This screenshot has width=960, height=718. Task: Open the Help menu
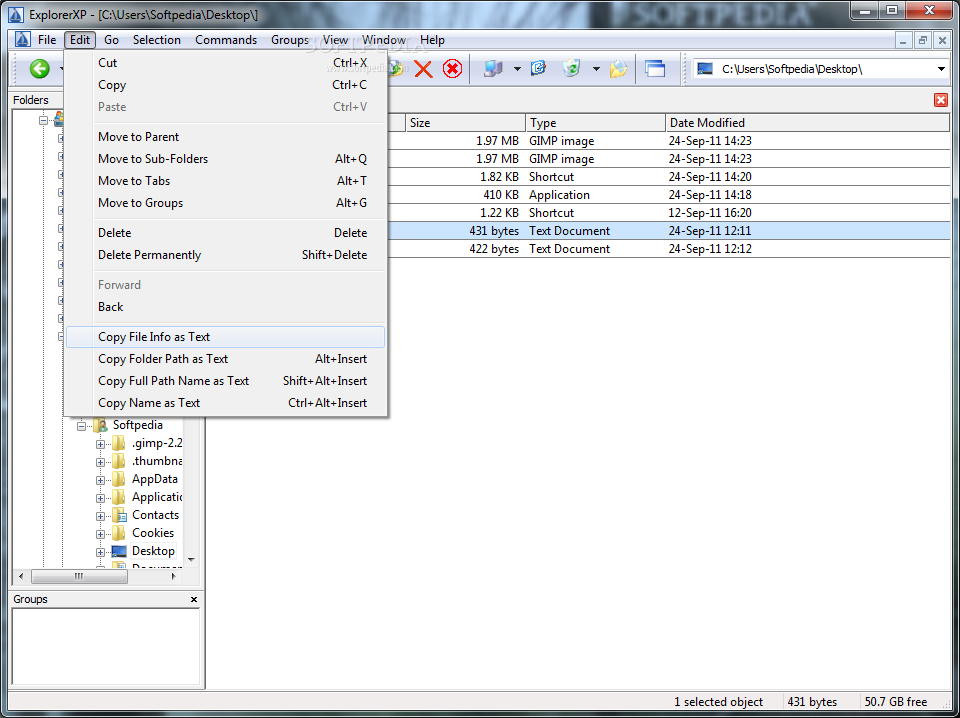[x=432, y=40]
